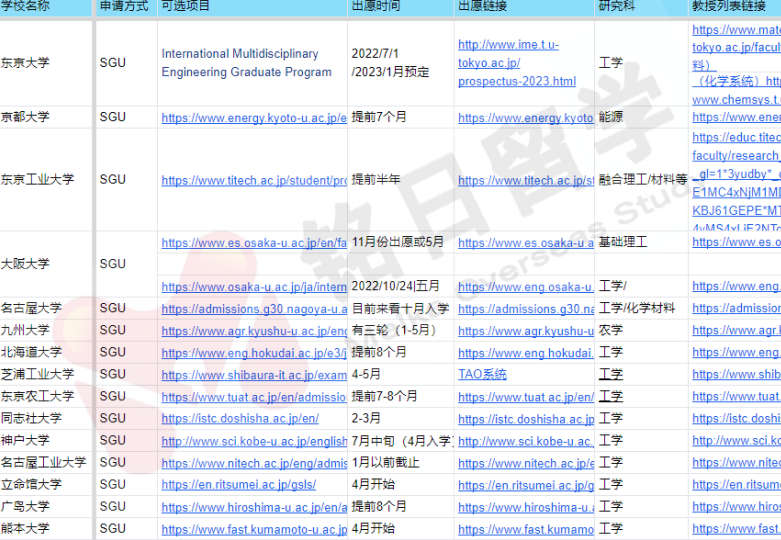Image resolution: width=781 pixels, height=540 pixels.
Task: Select the International Multidisciplinary Engineering Graduate Program cell
Action: [x=246, y=62]
